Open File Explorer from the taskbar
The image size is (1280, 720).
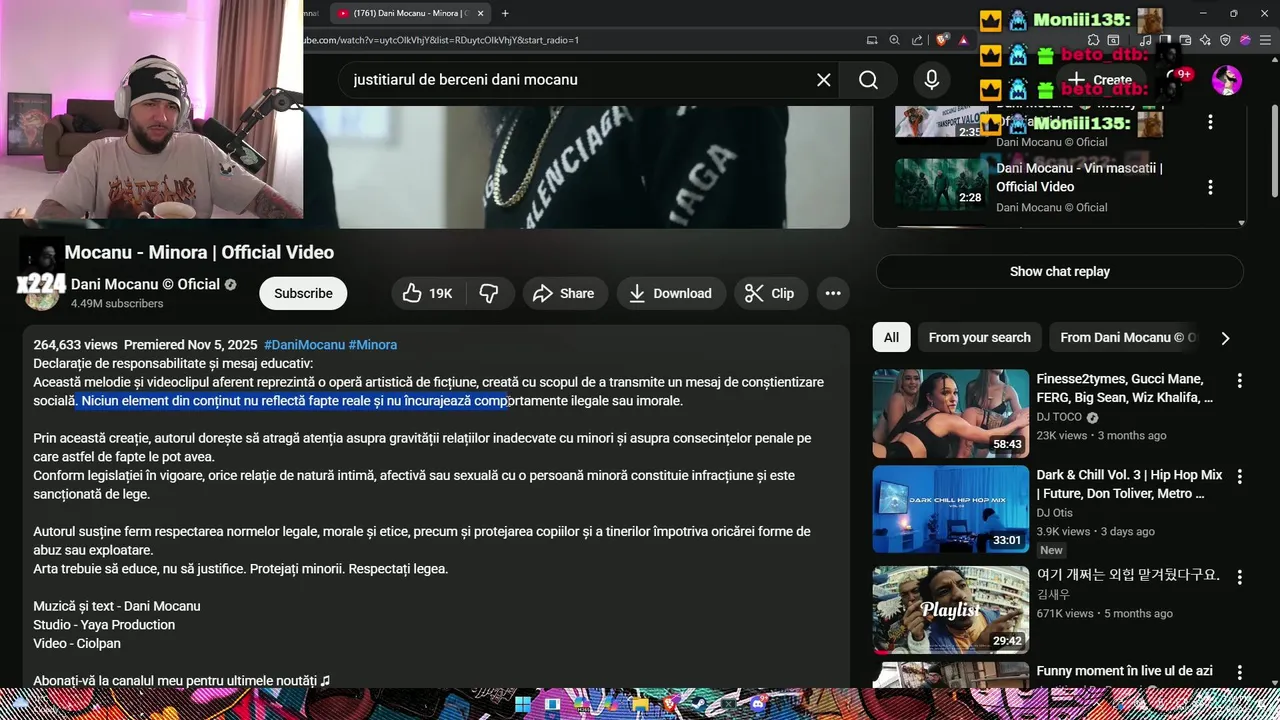point(641,704)
